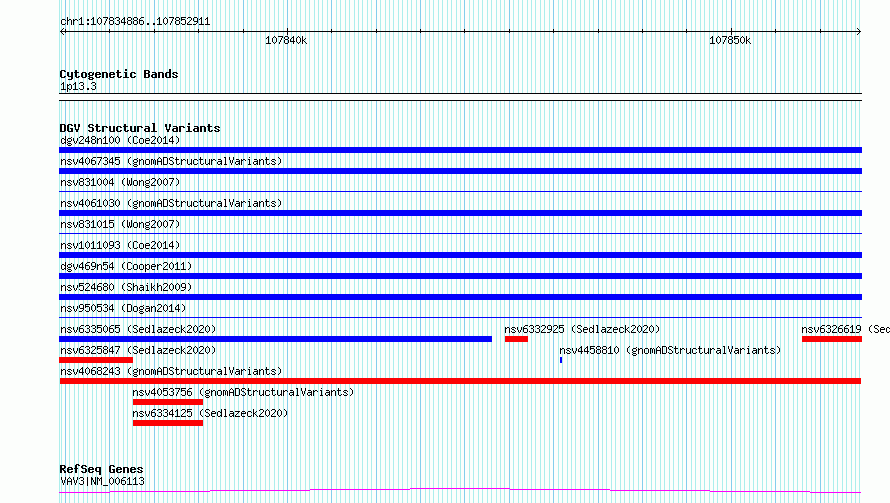Select nsv524680 (Shaikh2009) label

[126, 287]
